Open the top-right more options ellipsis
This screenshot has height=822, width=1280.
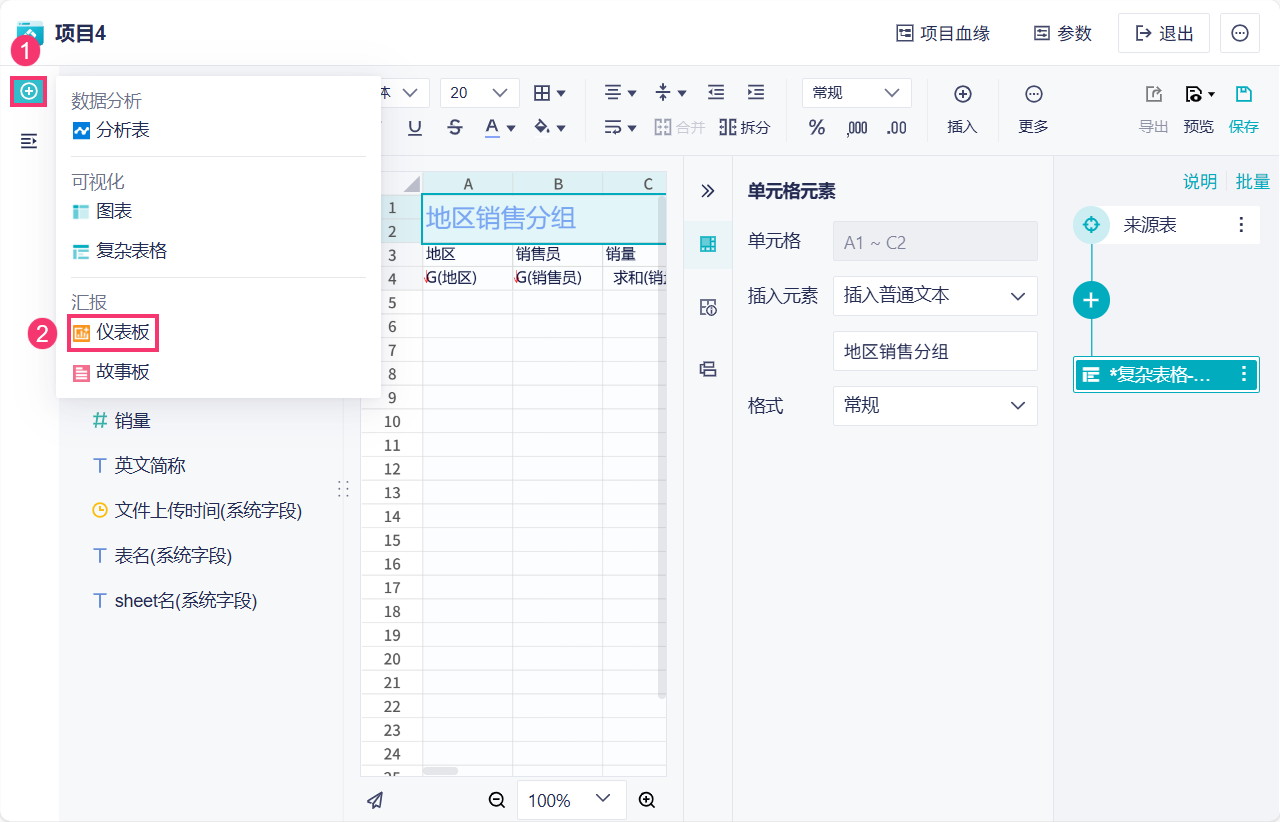point(1240,33)
